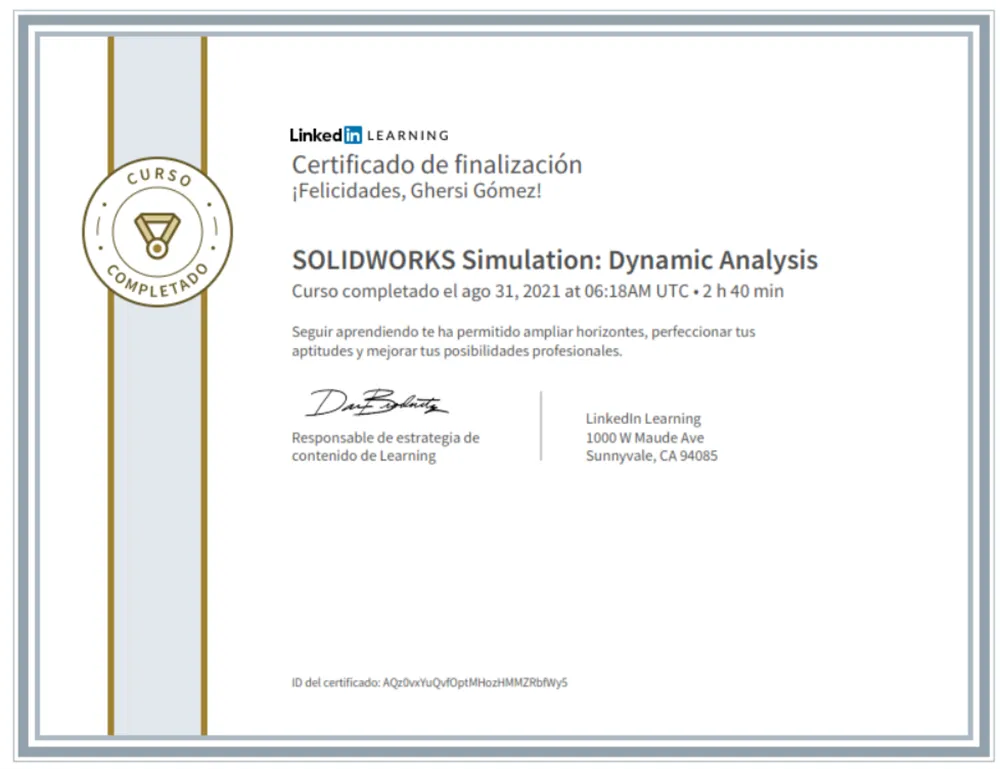Select the certificate ID 'AQz0vxYuQvfOptMHozHMMZRbfWy5'
The width and height of the screenshot is (1000, 769).
point(474,682)
